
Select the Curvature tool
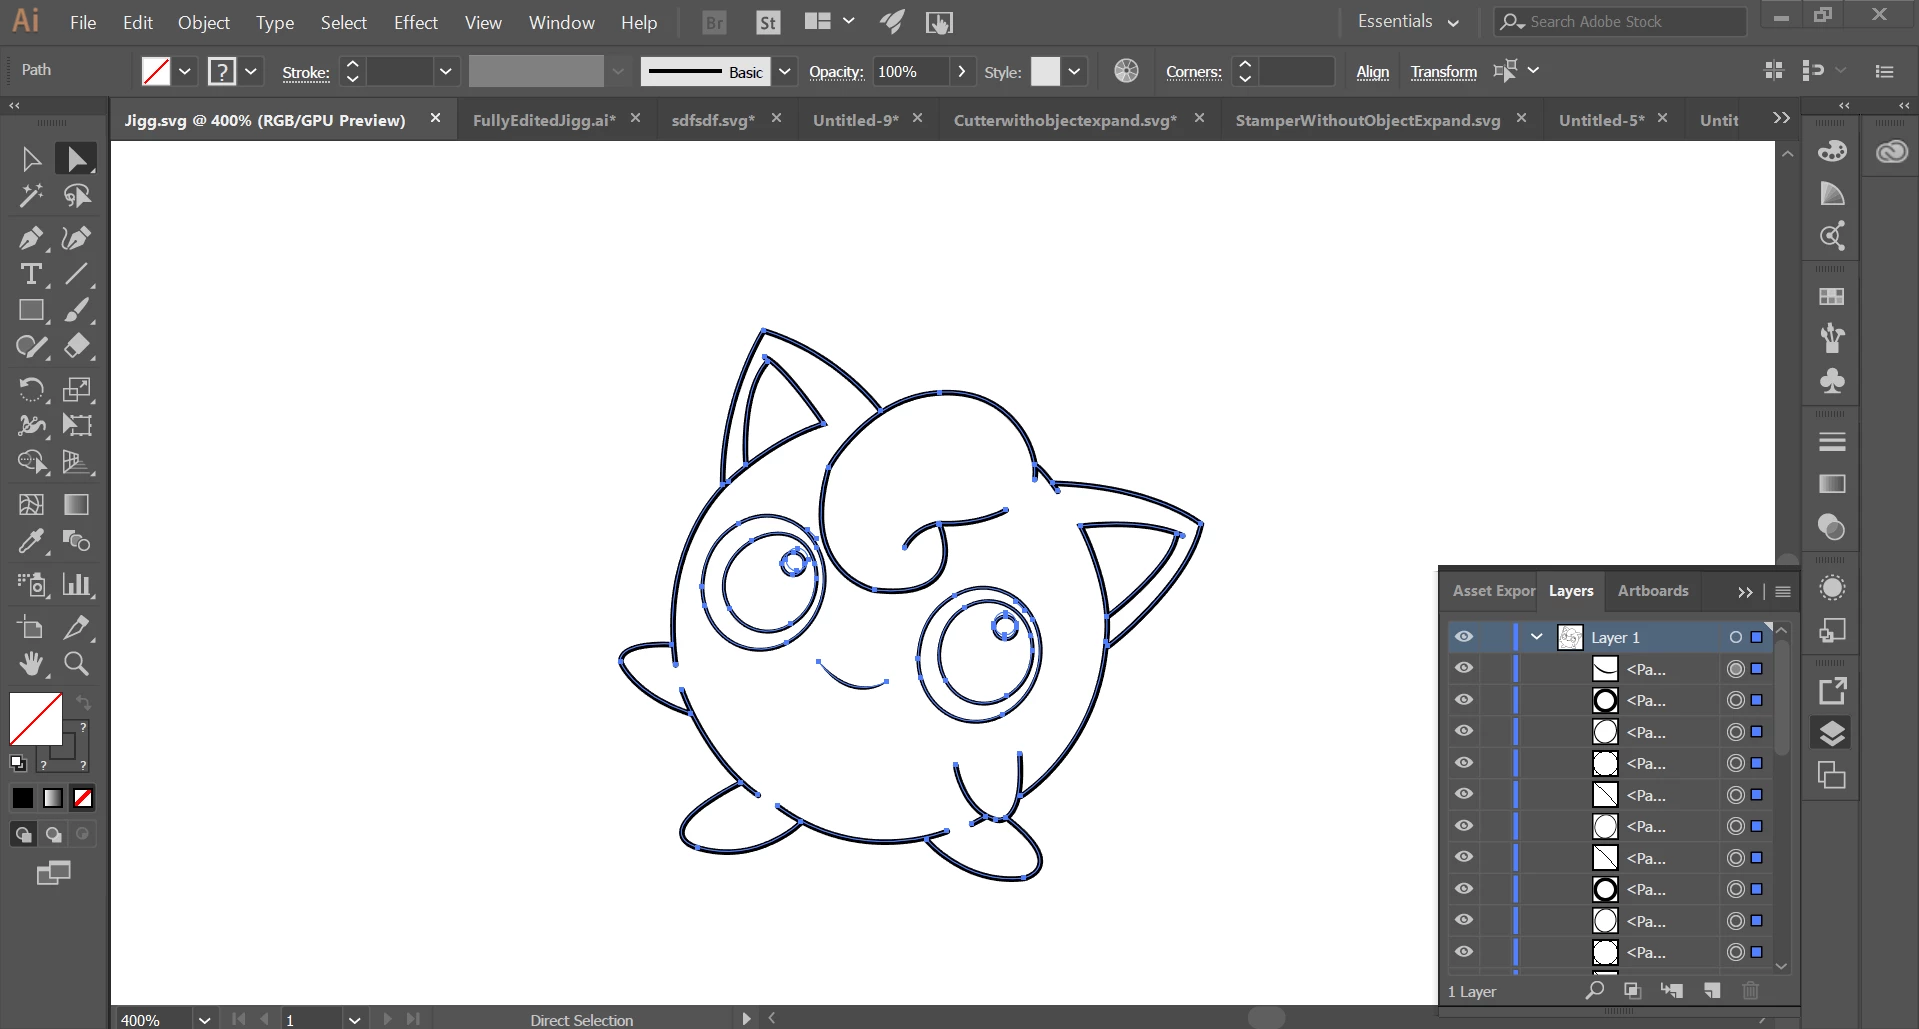(x=76, y=238)
